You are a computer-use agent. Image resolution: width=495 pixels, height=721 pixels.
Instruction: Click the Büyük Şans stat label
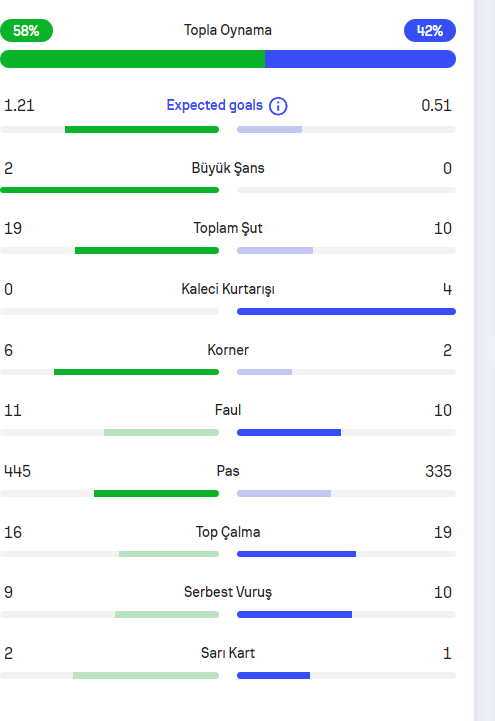point(228,168)
